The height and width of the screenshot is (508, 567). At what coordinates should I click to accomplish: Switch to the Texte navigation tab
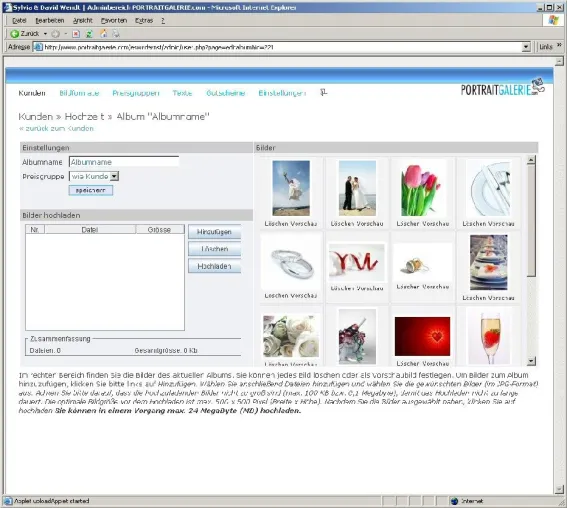182,93
